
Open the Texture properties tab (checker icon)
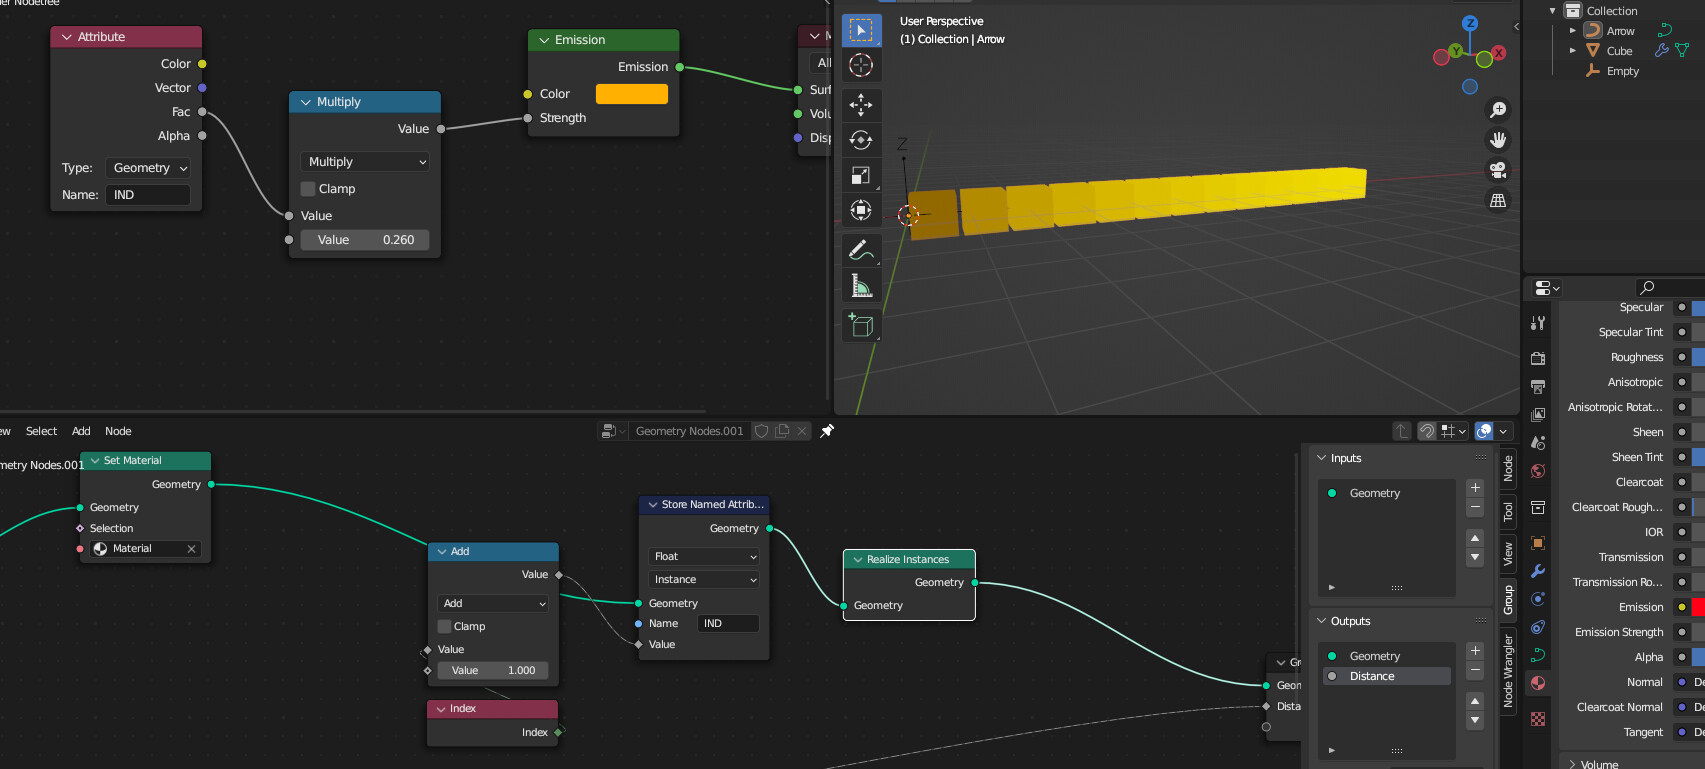(1538, 719)
